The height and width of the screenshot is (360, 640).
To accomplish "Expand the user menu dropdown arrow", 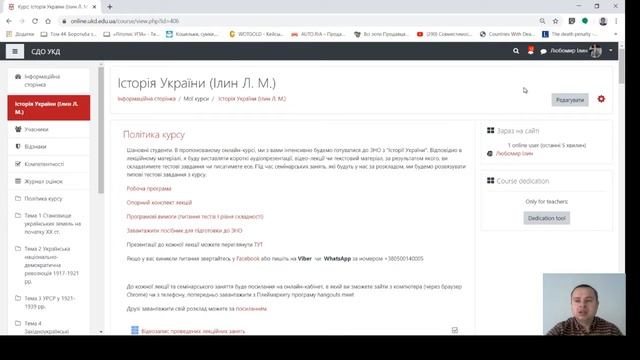I will [x=611, y=51].
